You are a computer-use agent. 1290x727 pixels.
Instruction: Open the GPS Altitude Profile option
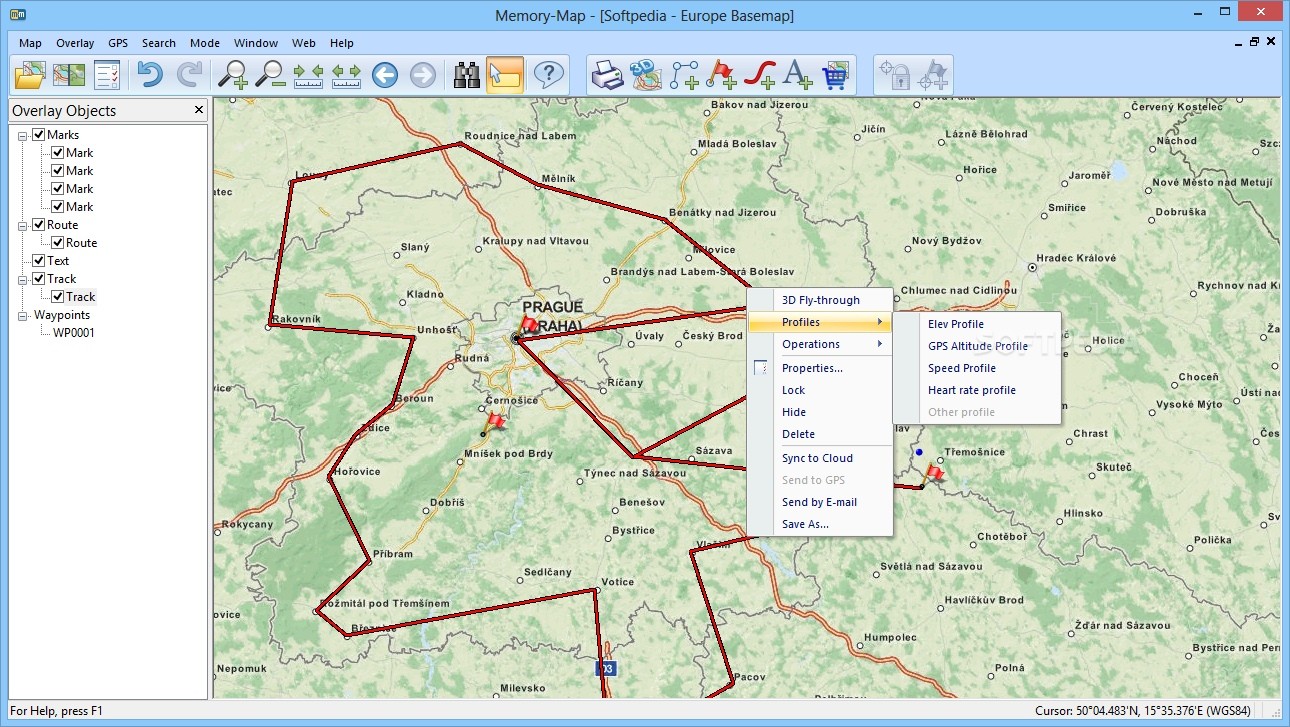point(977,346)
